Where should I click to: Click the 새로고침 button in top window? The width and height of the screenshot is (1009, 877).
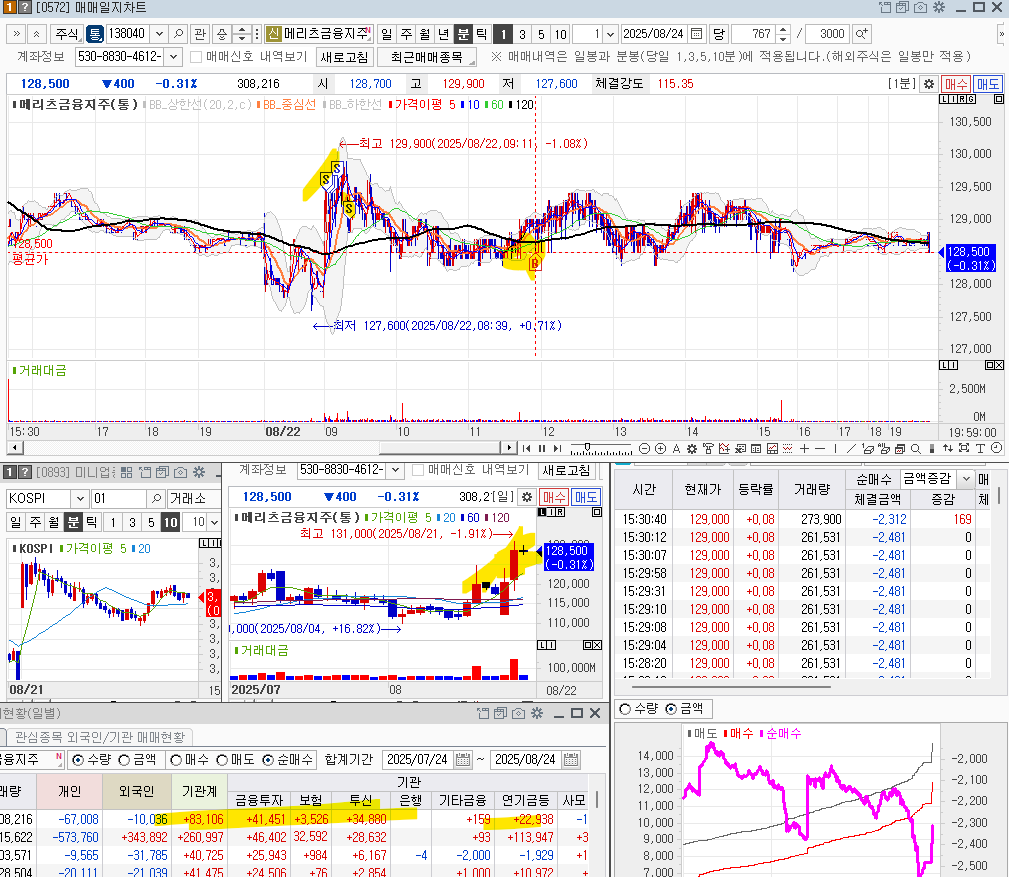pyautogui.click(x=344, y=57)
